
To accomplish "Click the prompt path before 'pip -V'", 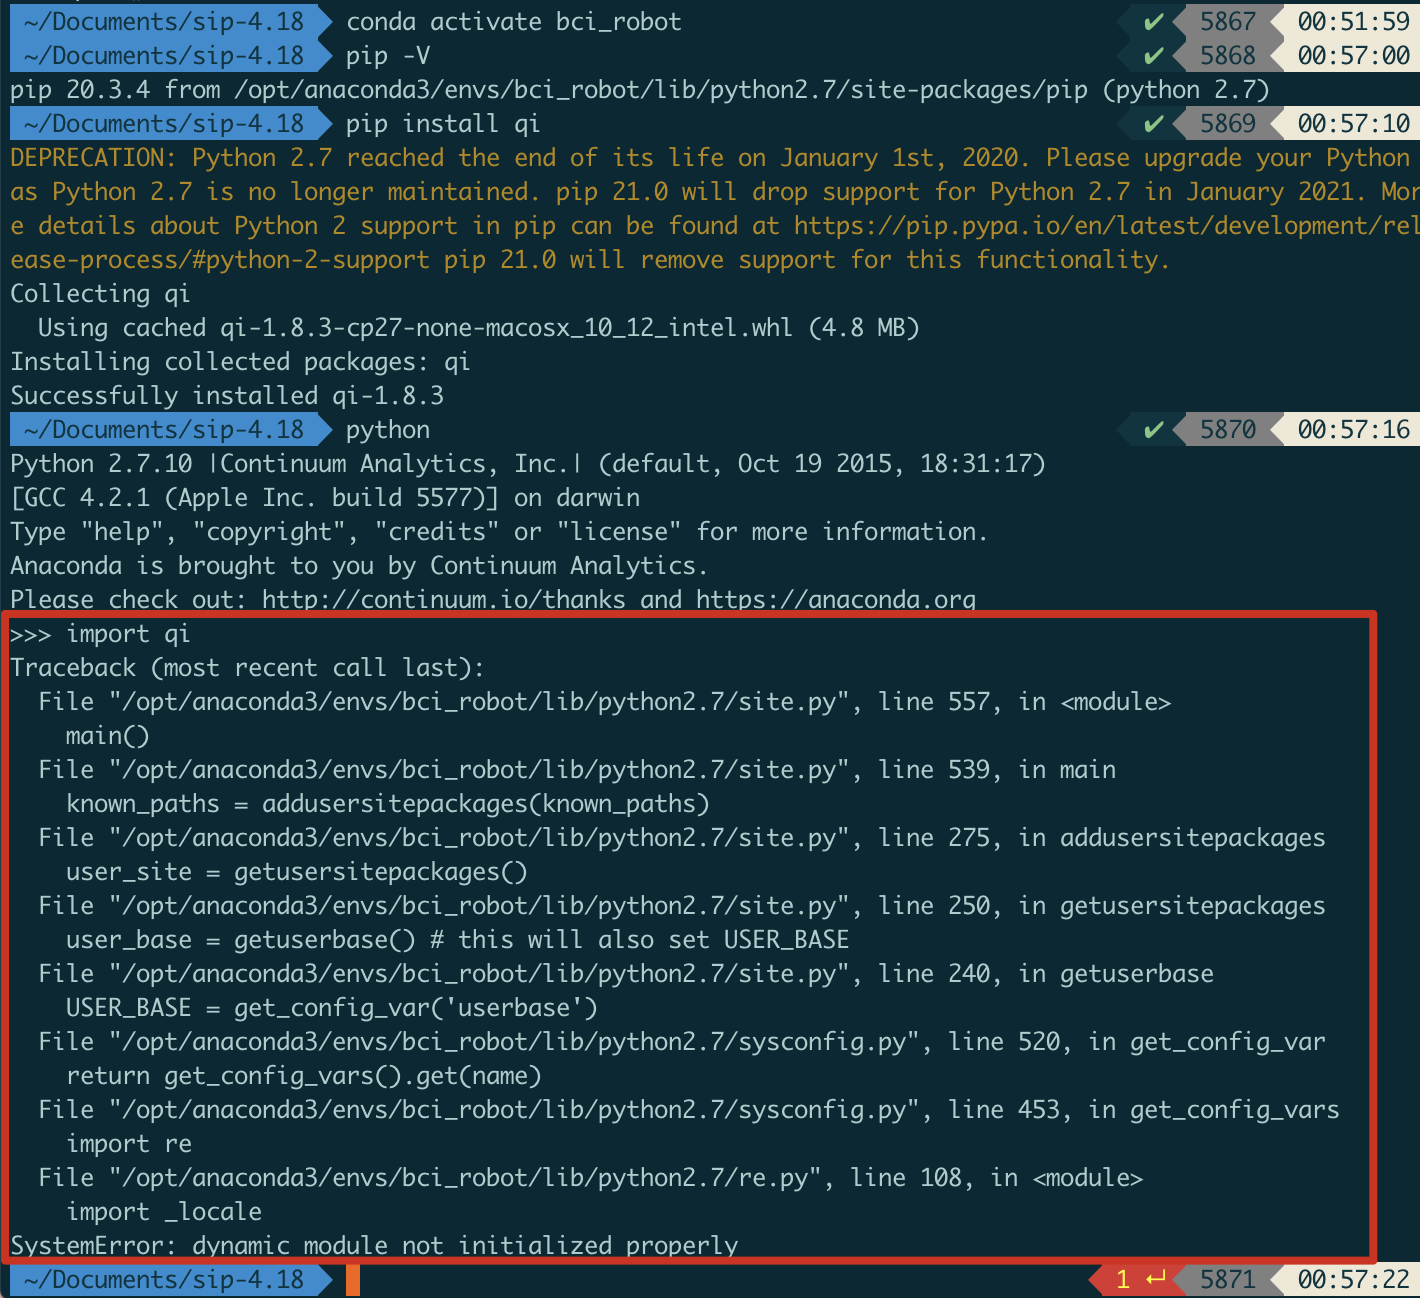I will [164, 55].
